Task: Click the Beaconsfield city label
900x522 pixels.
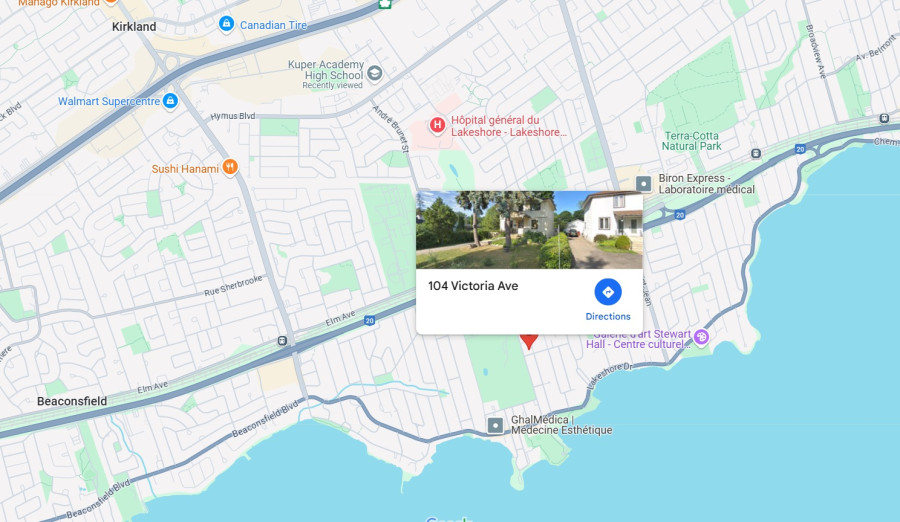Action: [72, 401]
